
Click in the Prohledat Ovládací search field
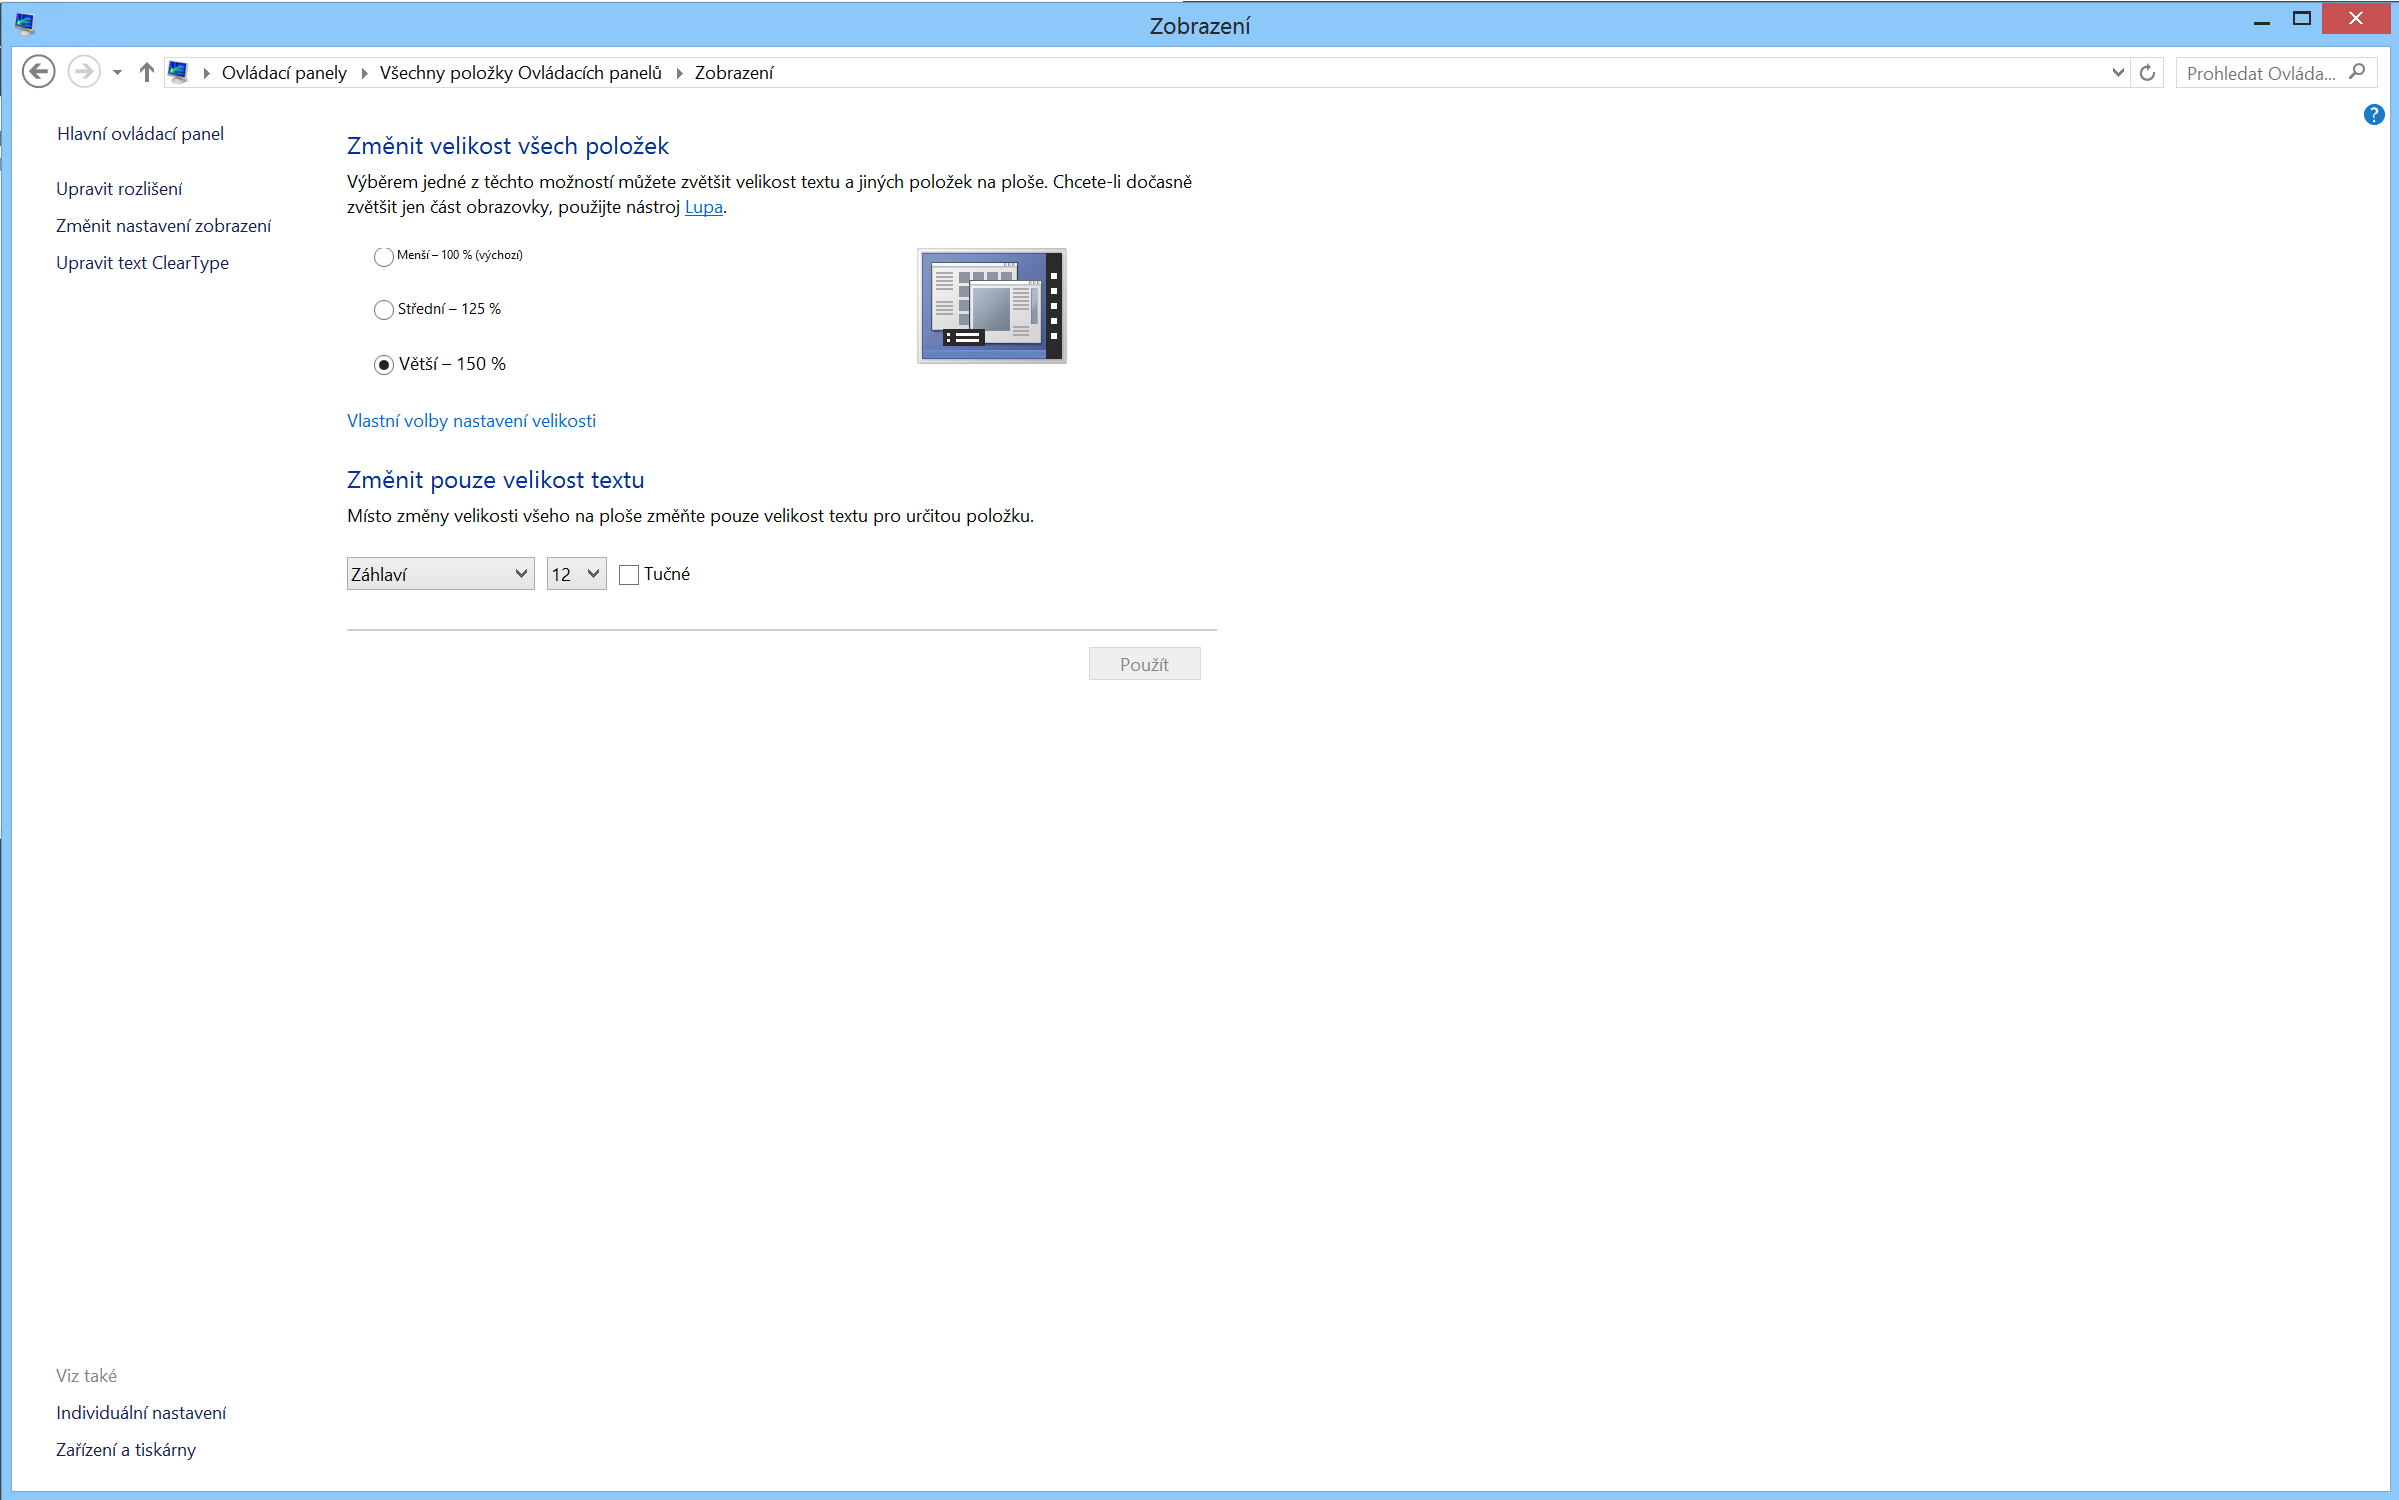tap(2260, 73)
